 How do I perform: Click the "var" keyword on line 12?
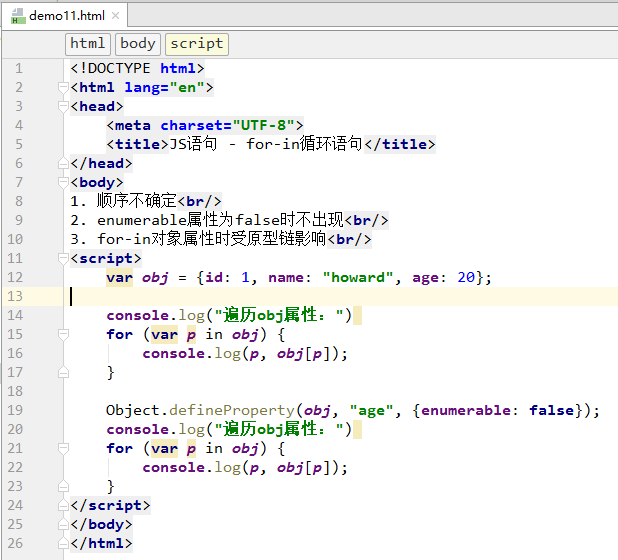tap(119, 277)
